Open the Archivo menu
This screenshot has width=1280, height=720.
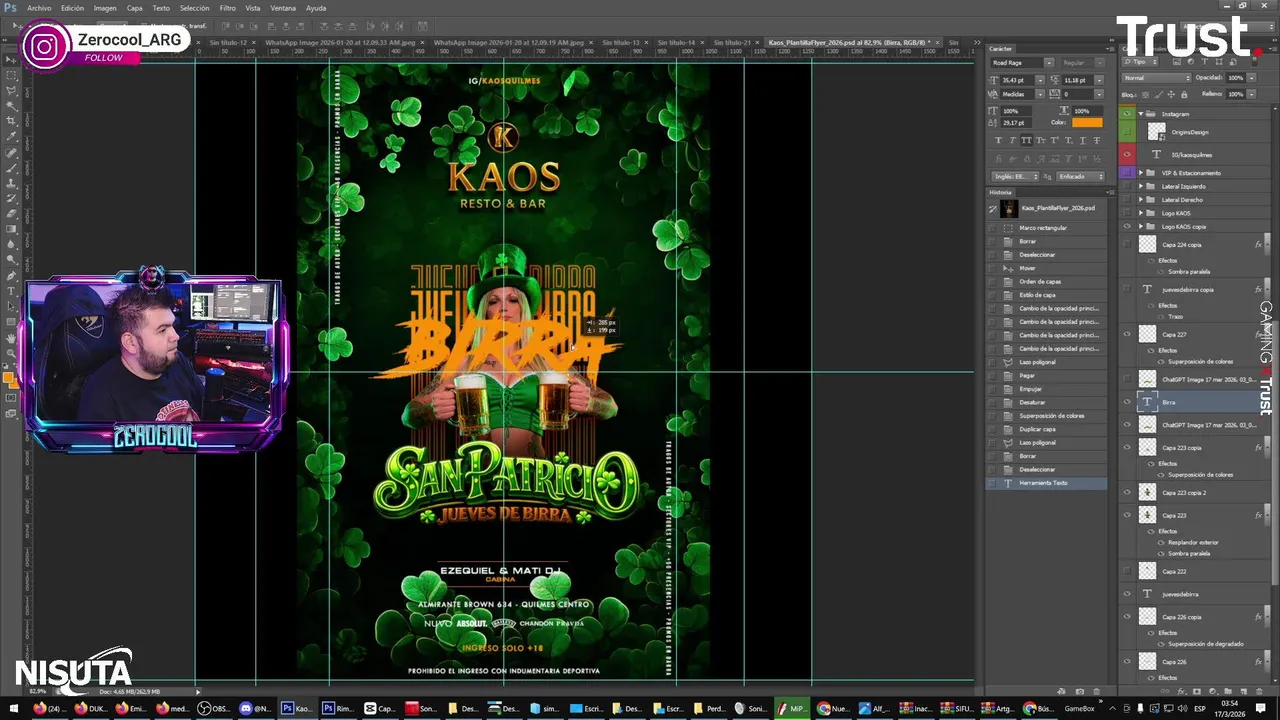[39, 8]
